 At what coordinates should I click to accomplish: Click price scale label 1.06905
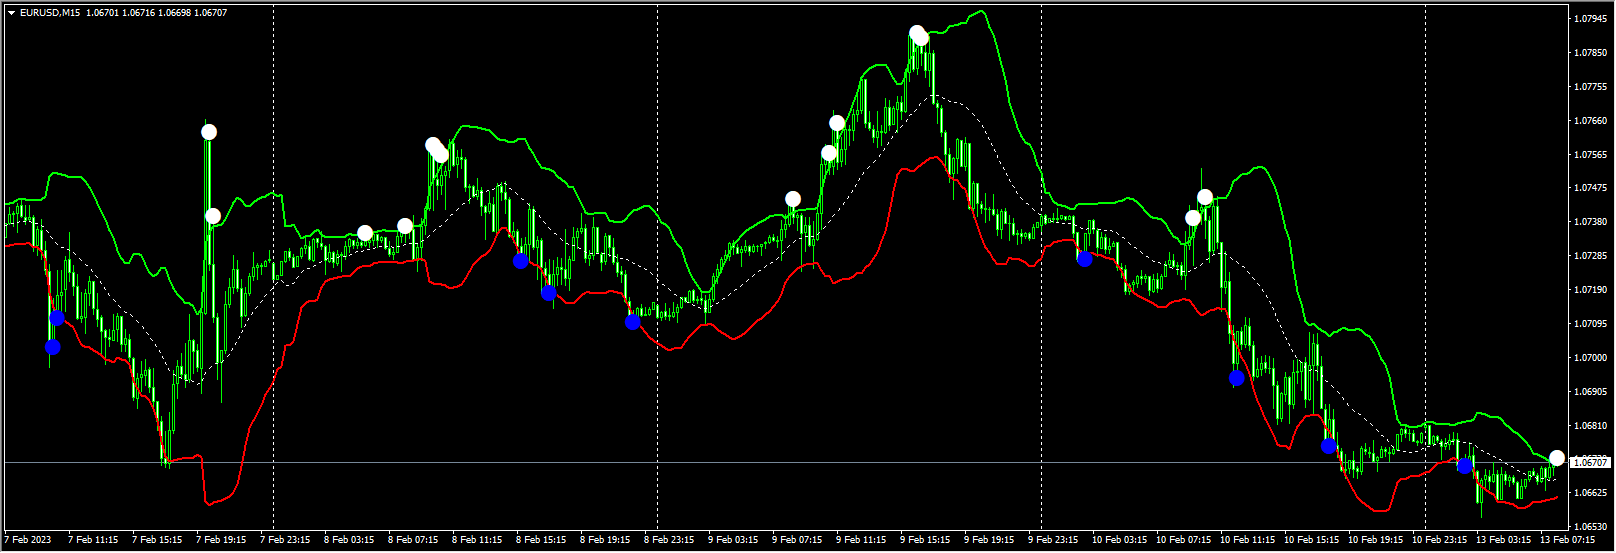(x=1589, y=392)
